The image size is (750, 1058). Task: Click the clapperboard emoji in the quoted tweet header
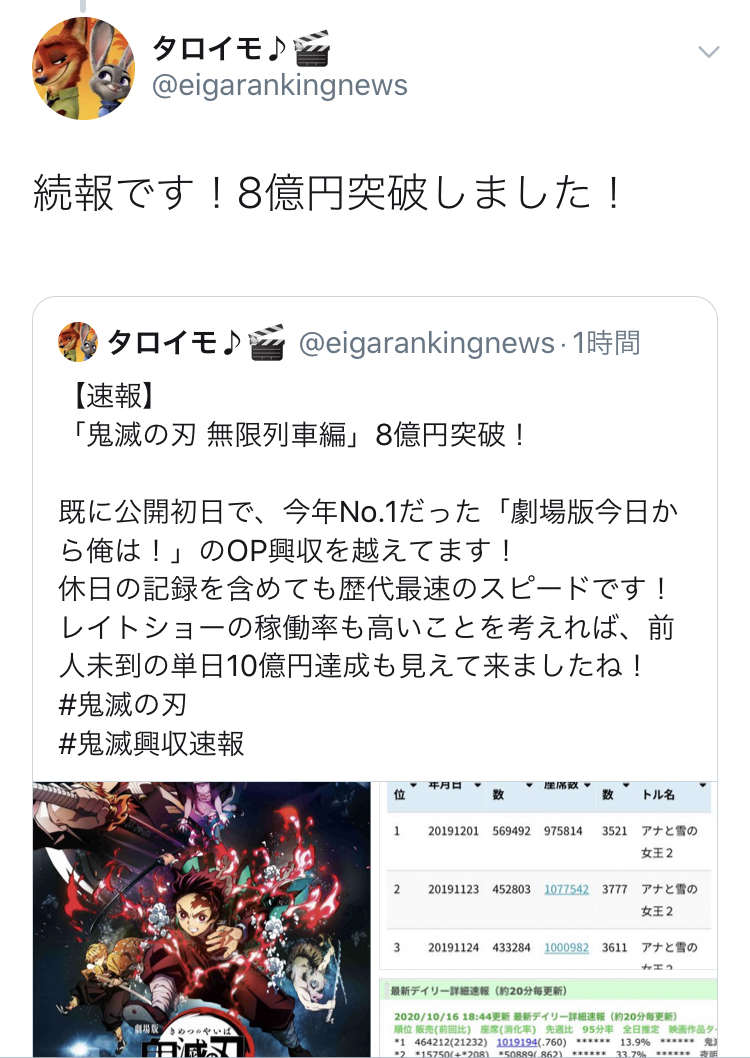[x=266, y=342]
